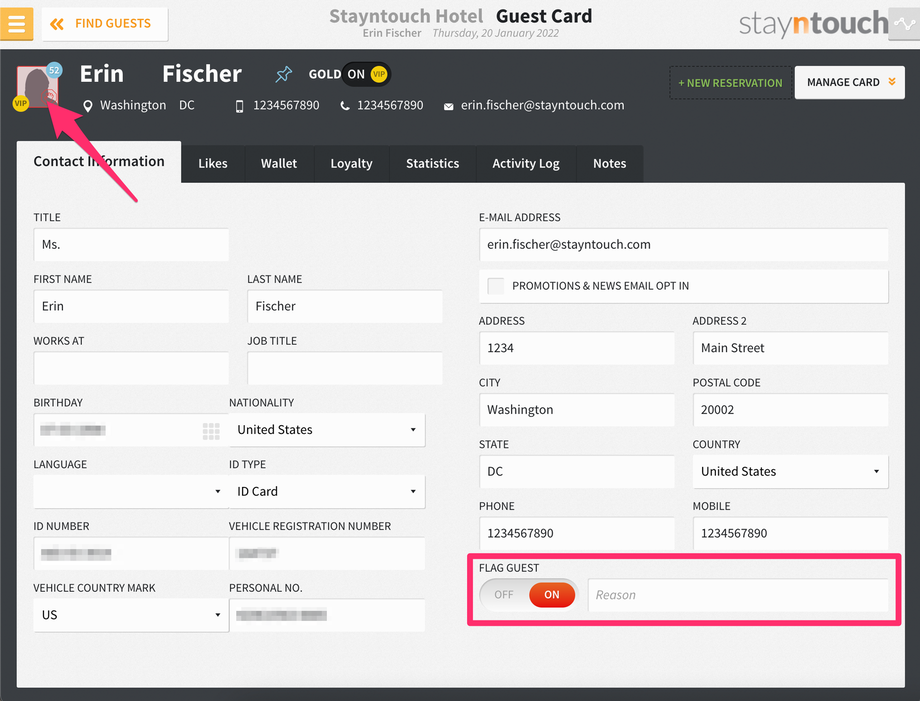Viewport: 920px width, 701px height.
Task: Click the State field
Action: [x=577, y=472]
